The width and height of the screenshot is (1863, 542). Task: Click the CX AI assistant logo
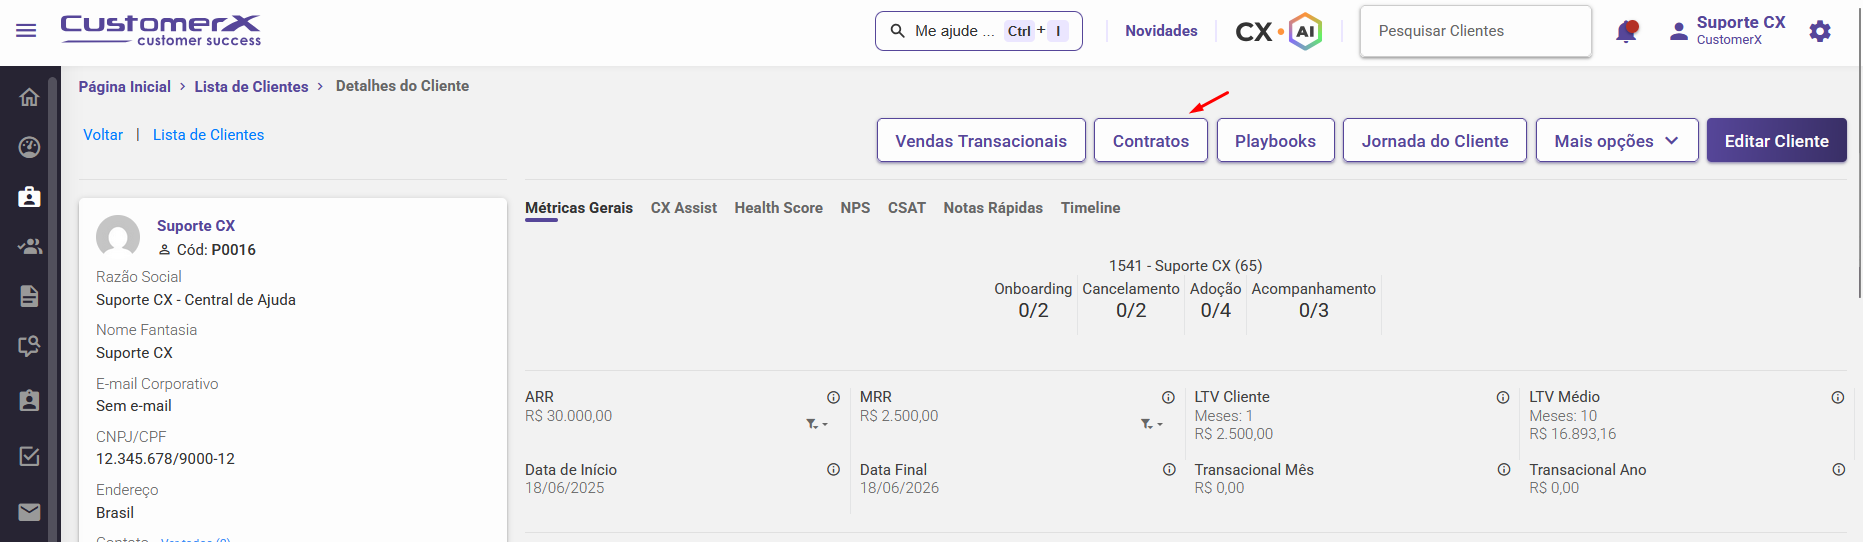pos(1278,32)
